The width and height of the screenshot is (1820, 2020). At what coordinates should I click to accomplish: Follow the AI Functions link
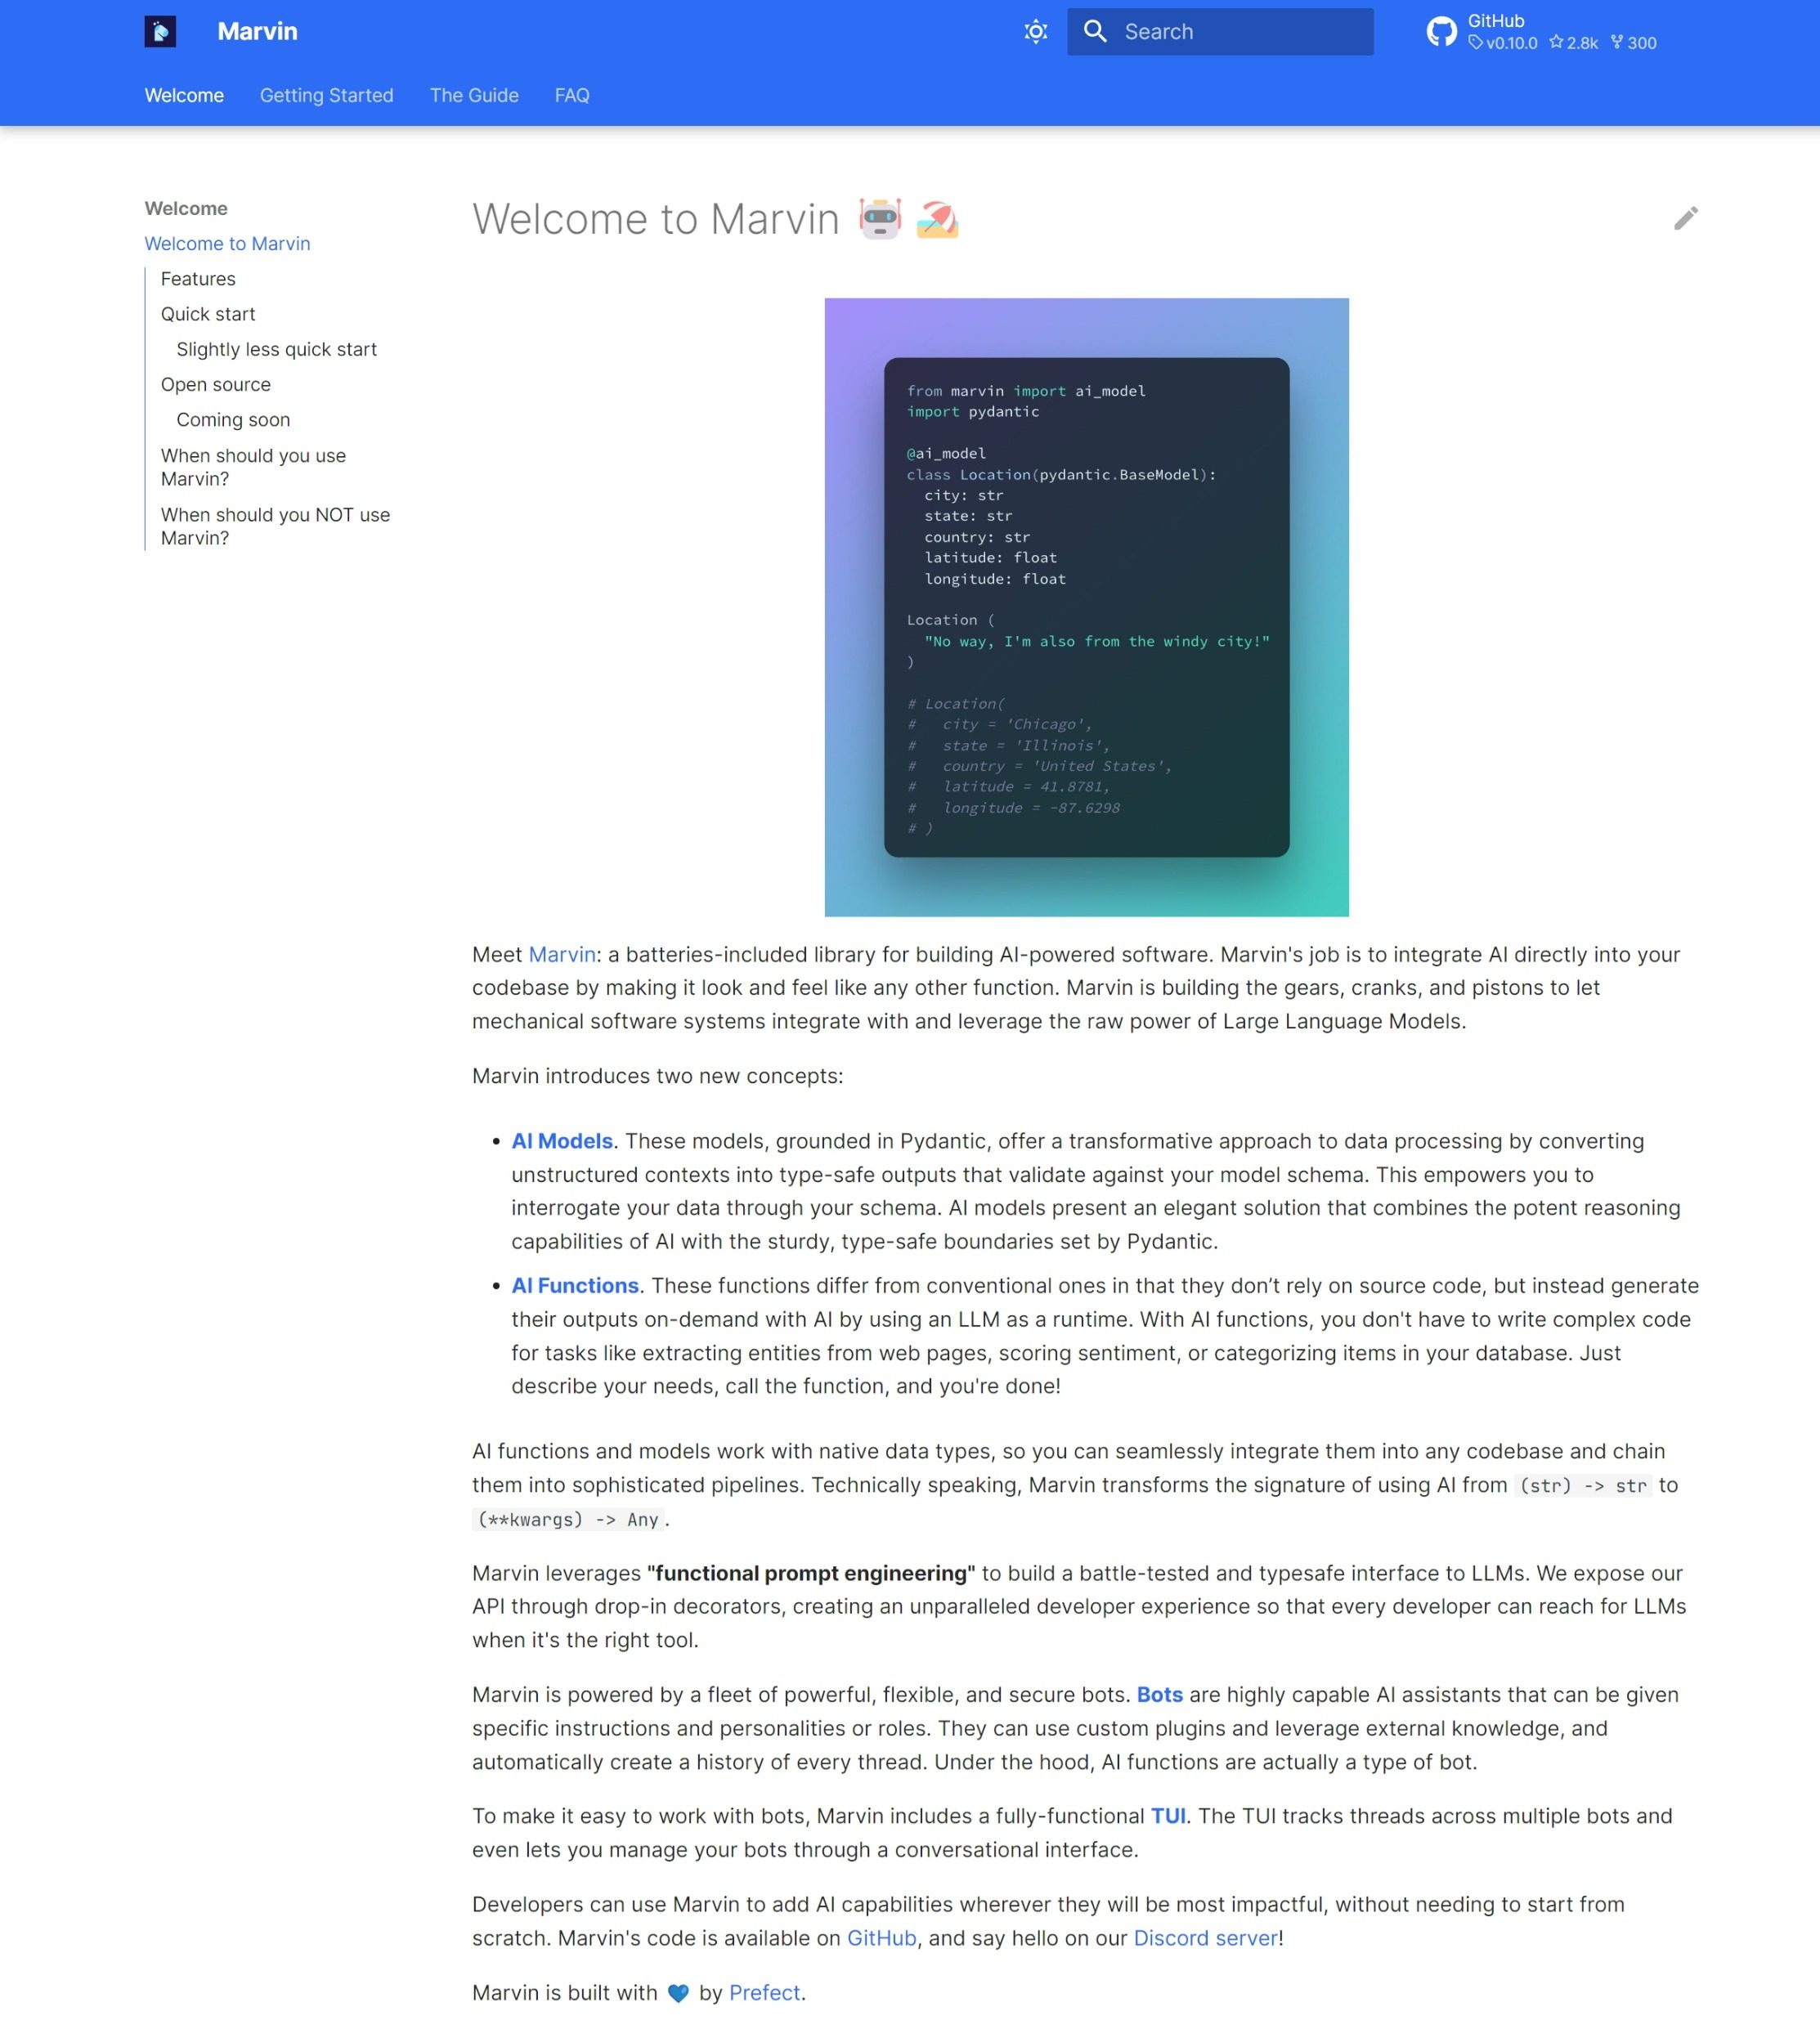[575, 1285]
